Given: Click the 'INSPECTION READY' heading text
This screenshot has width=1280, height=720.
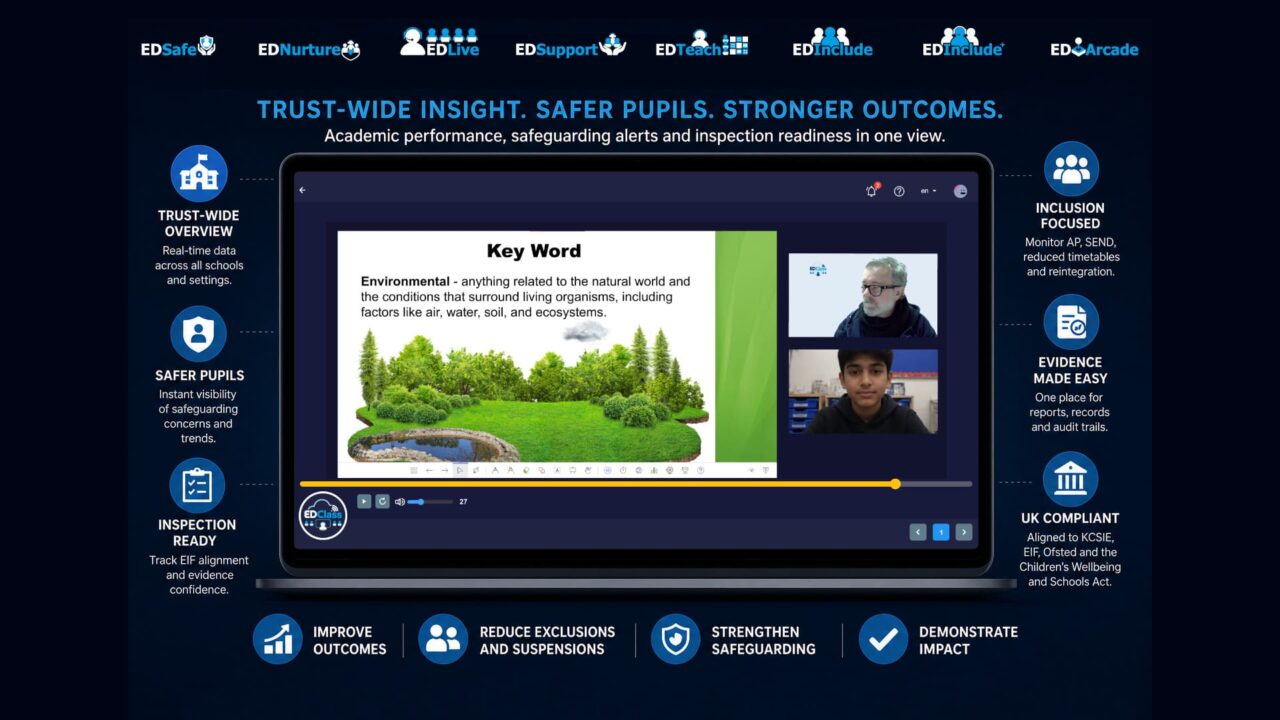Looking at the screenshot, I should coord(197,532).
